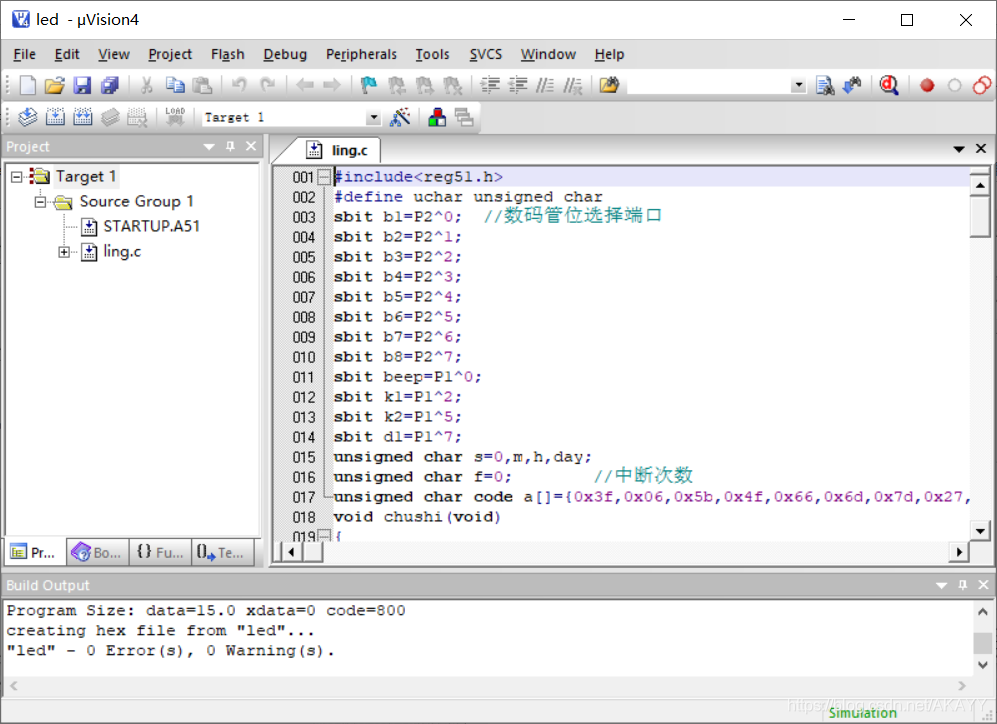Pin the Project panel
The width and height of the screenshot is (997, 724).
pyautogui.click(x=230, y=146)
